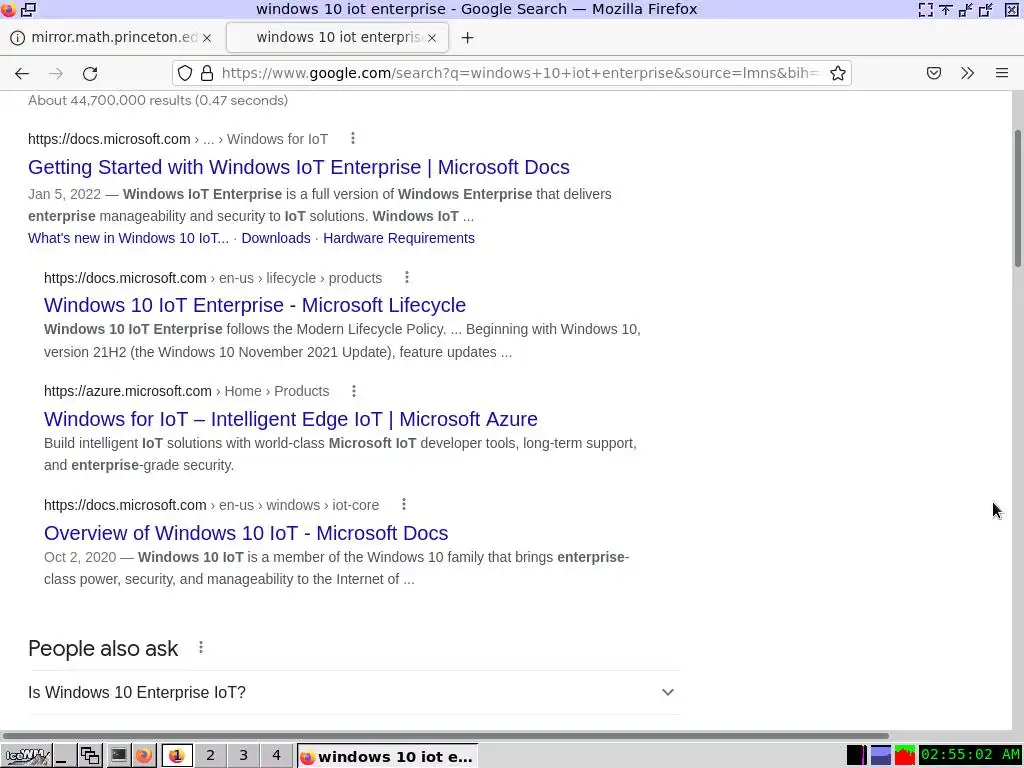Open a new tab with plus button

click(x=467, y=38)
